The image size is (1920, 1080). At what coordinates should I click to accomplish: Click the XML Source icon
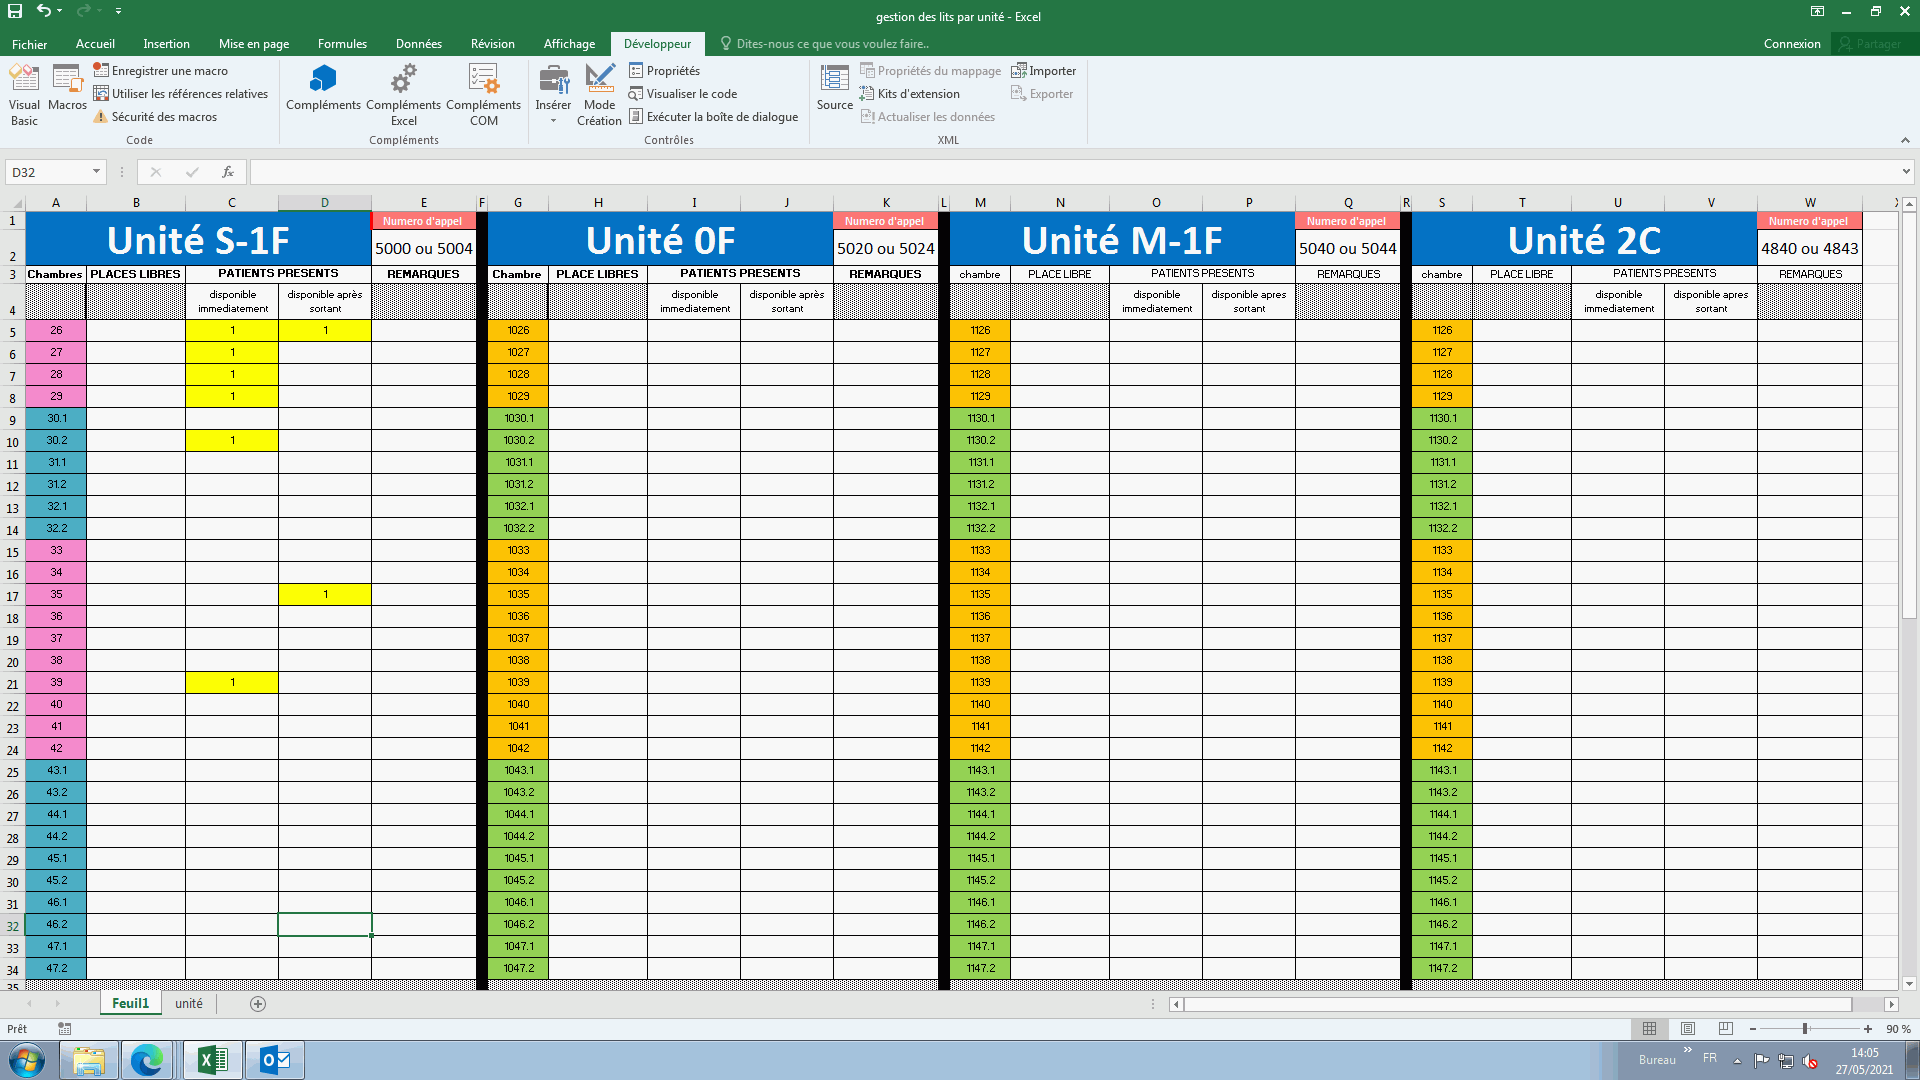pos(834,88)
